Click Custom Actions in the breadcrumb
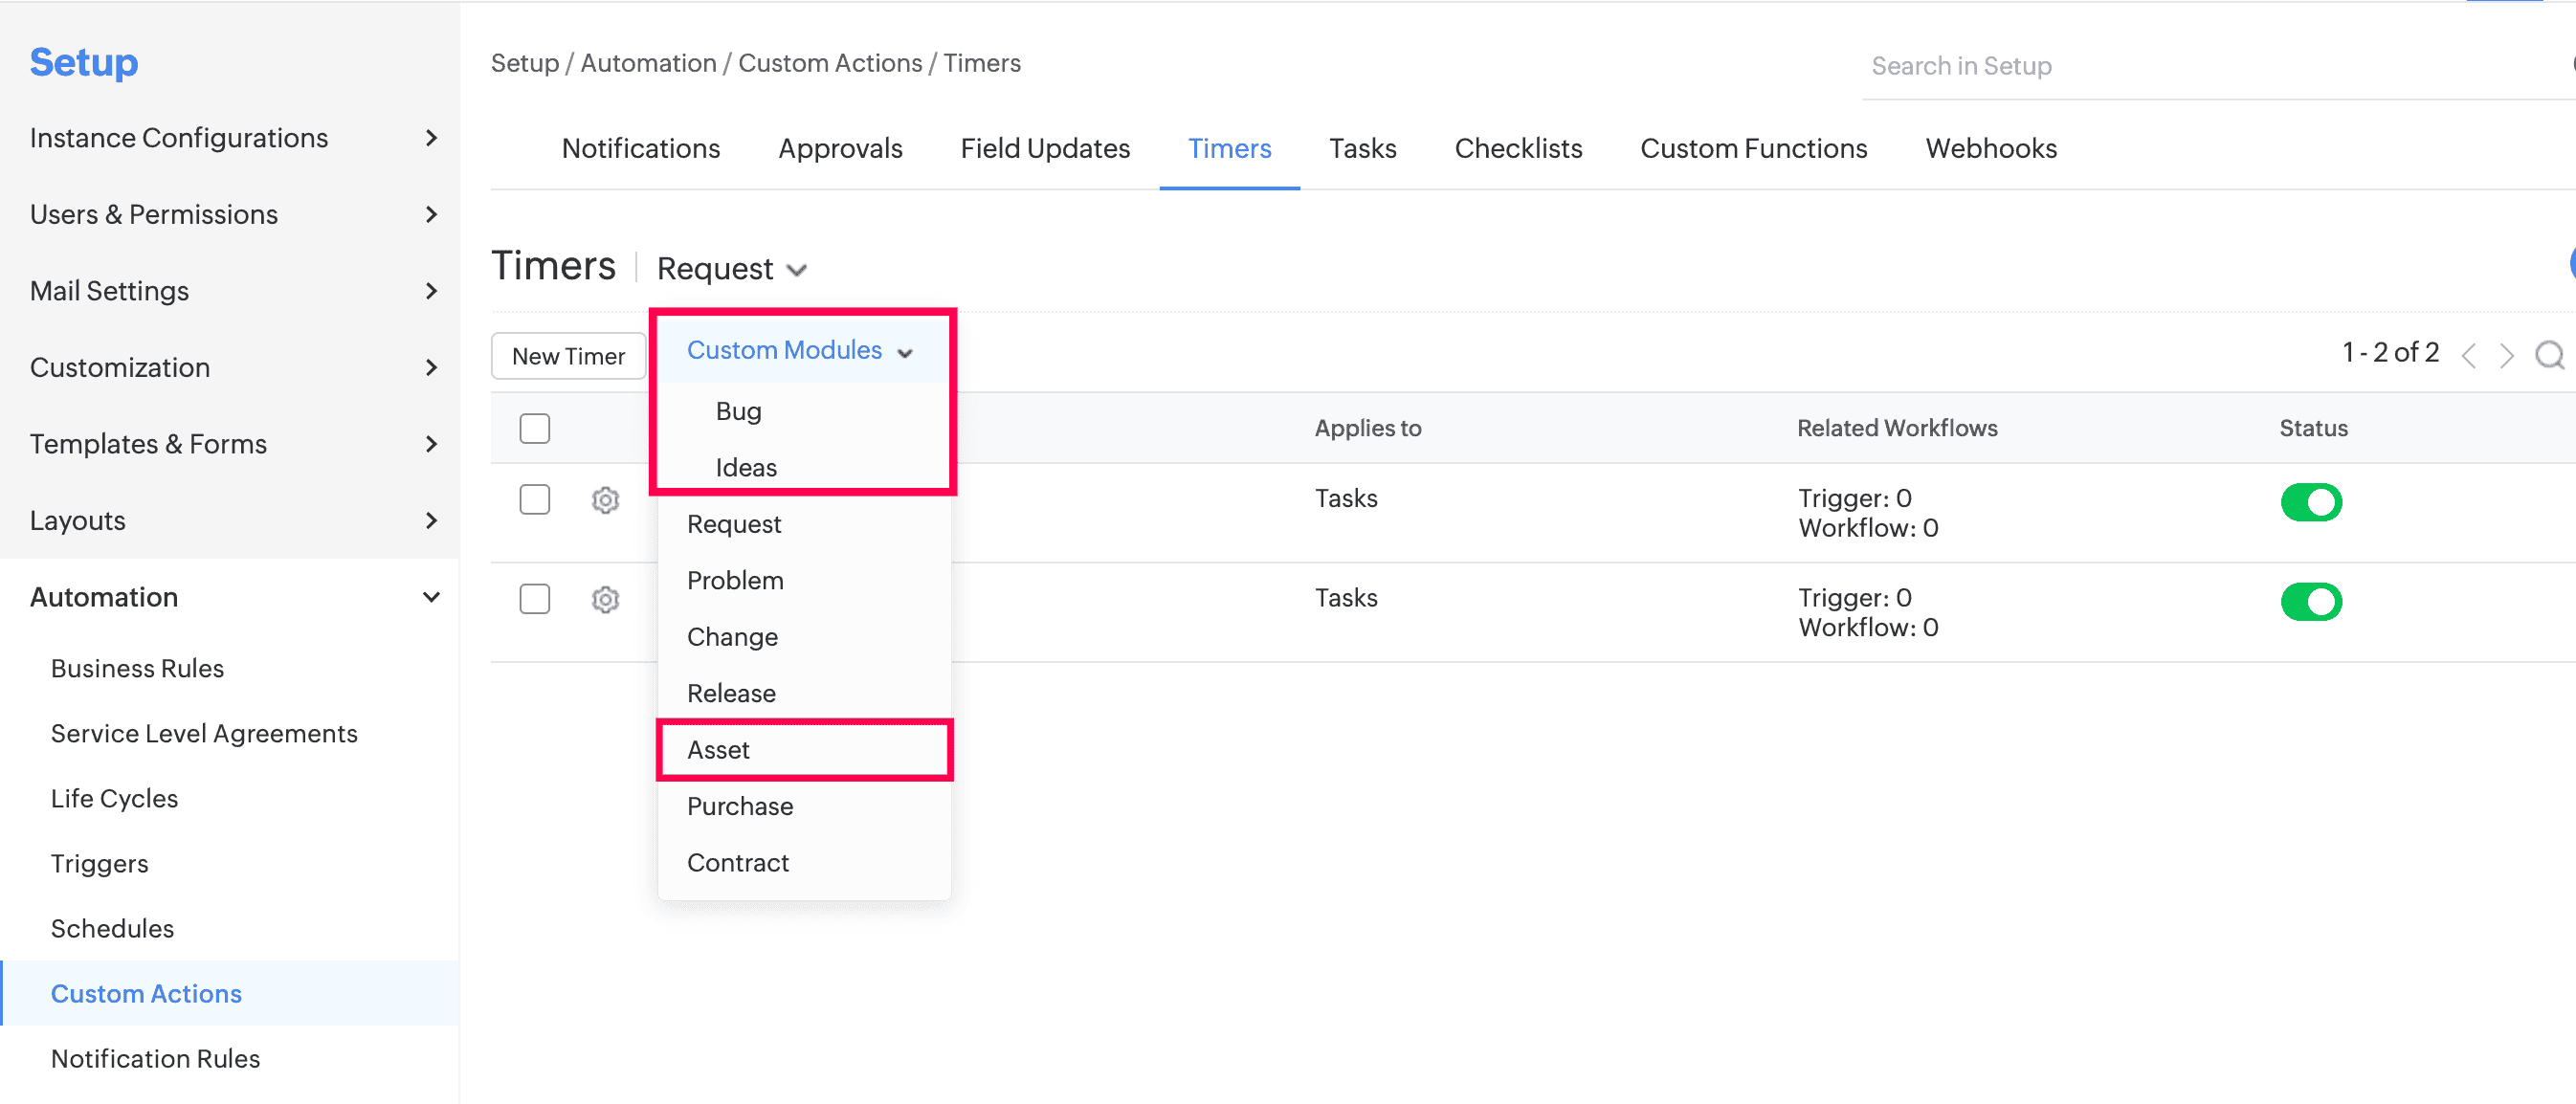 pos(830,64)
